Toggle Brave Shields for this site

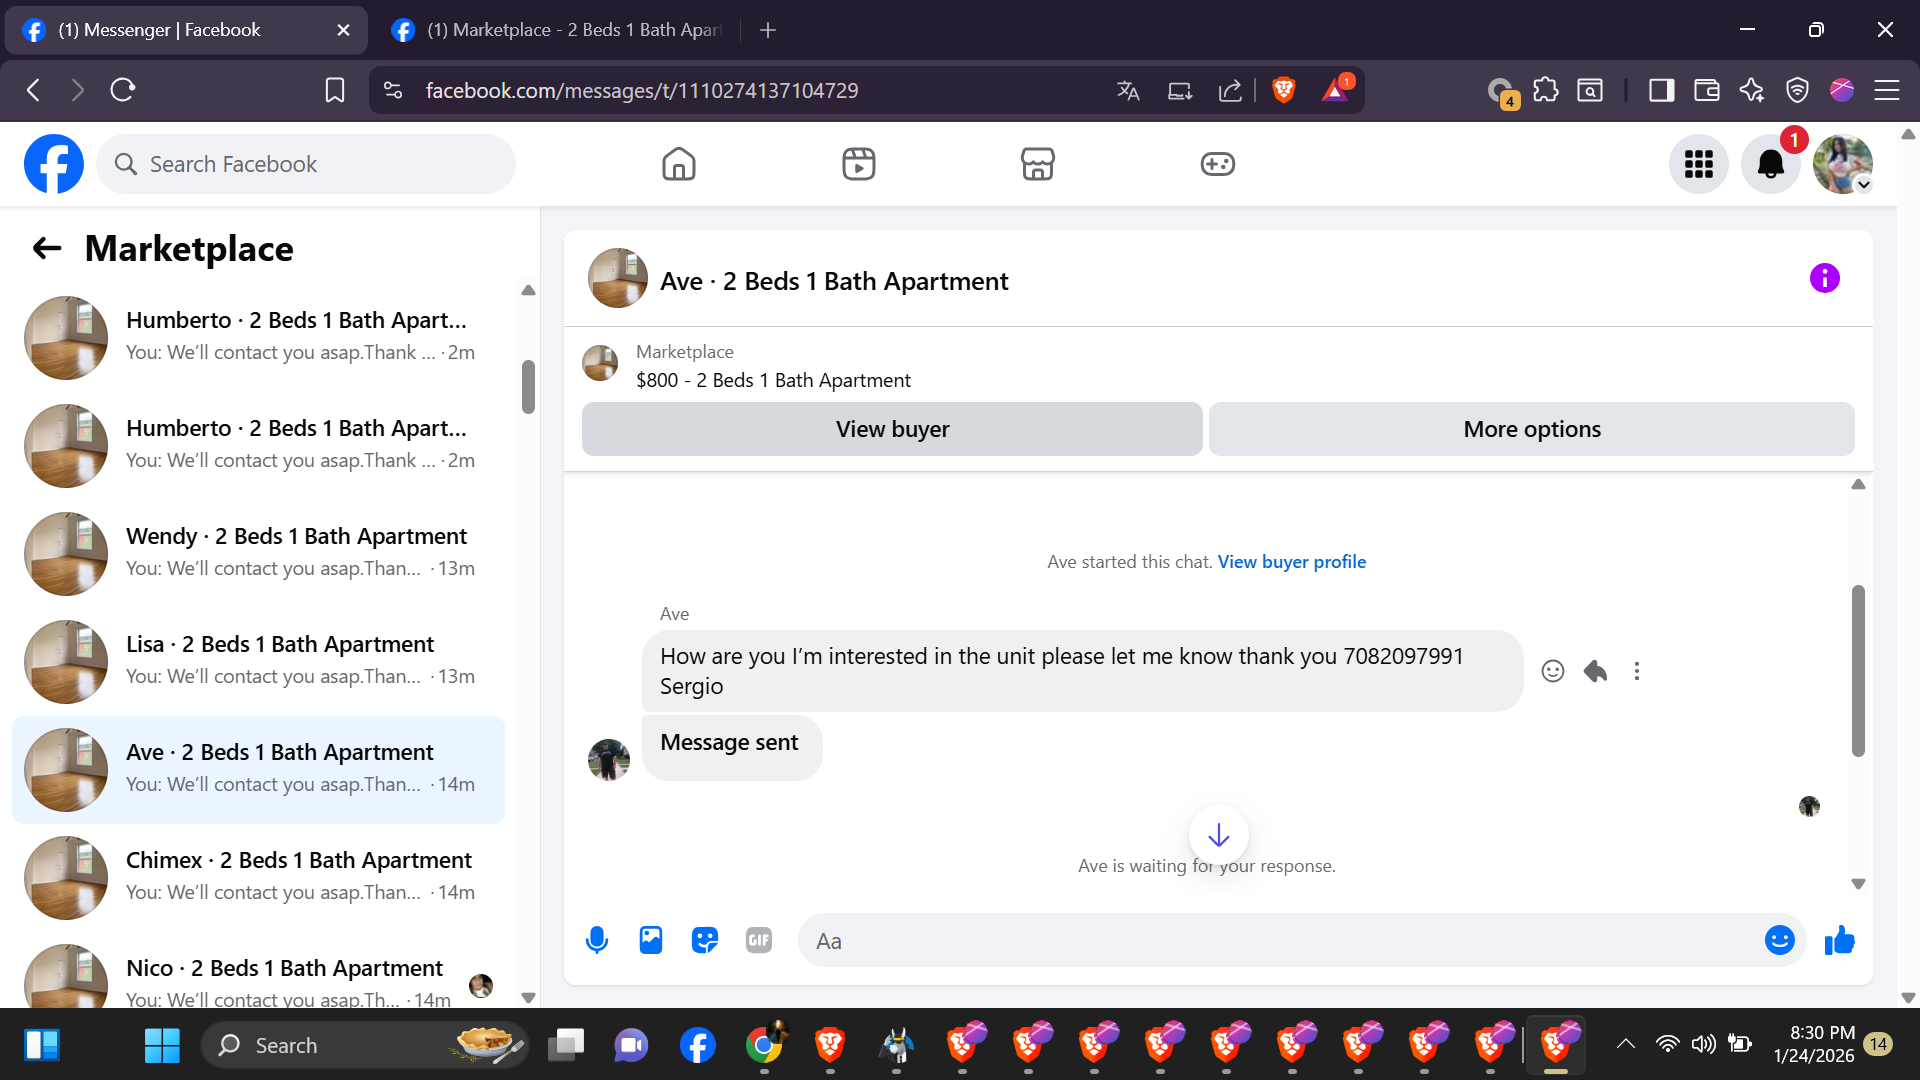pyautogui.click(x=1284, y=90)
